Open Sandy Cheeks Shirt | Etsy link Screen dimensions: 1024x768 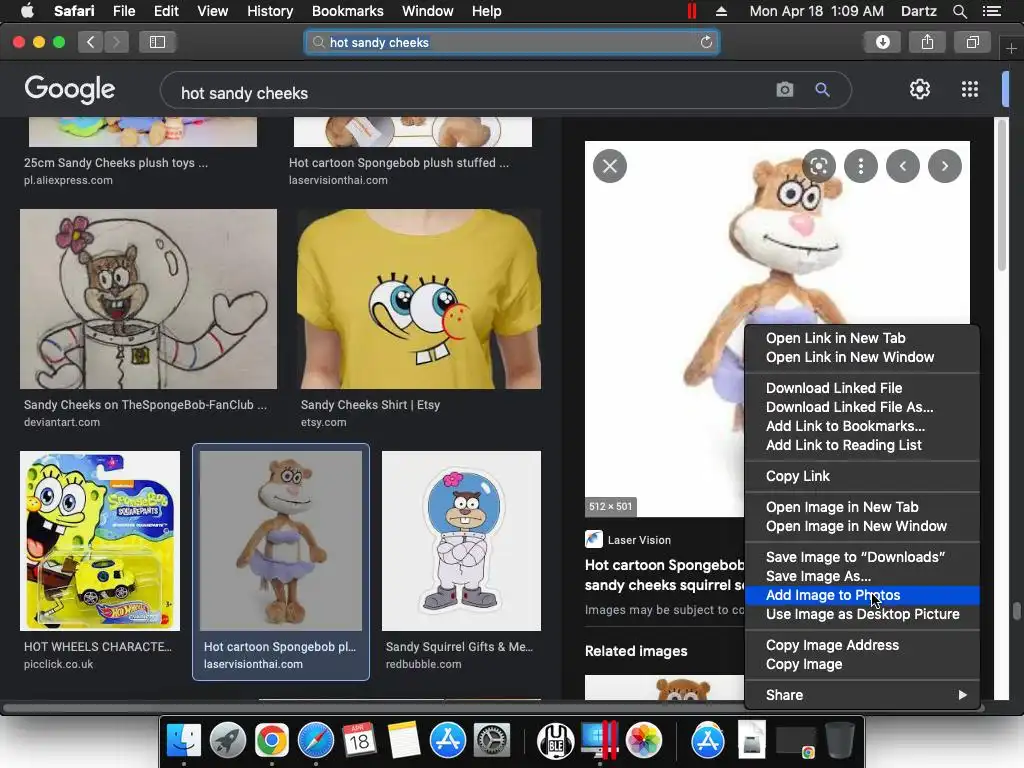(370, 405)
